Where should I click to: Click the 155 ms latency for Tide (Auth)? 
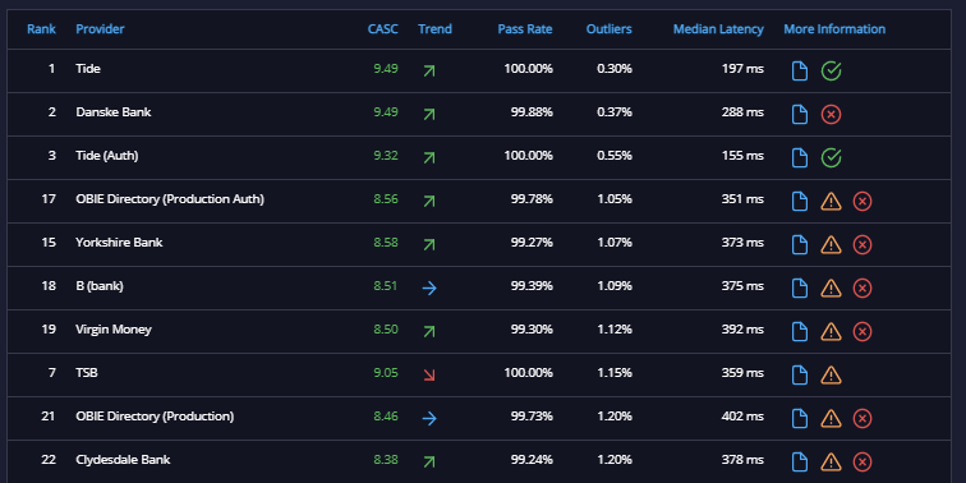click(742, 155)
